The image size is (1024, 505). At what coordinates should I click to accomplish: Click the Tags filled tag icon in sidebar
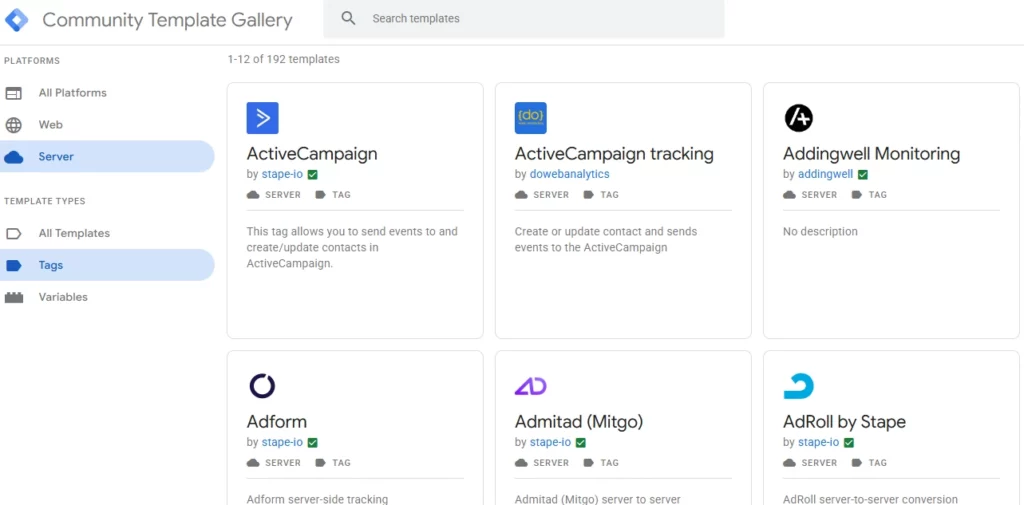[x=14, y=265]
